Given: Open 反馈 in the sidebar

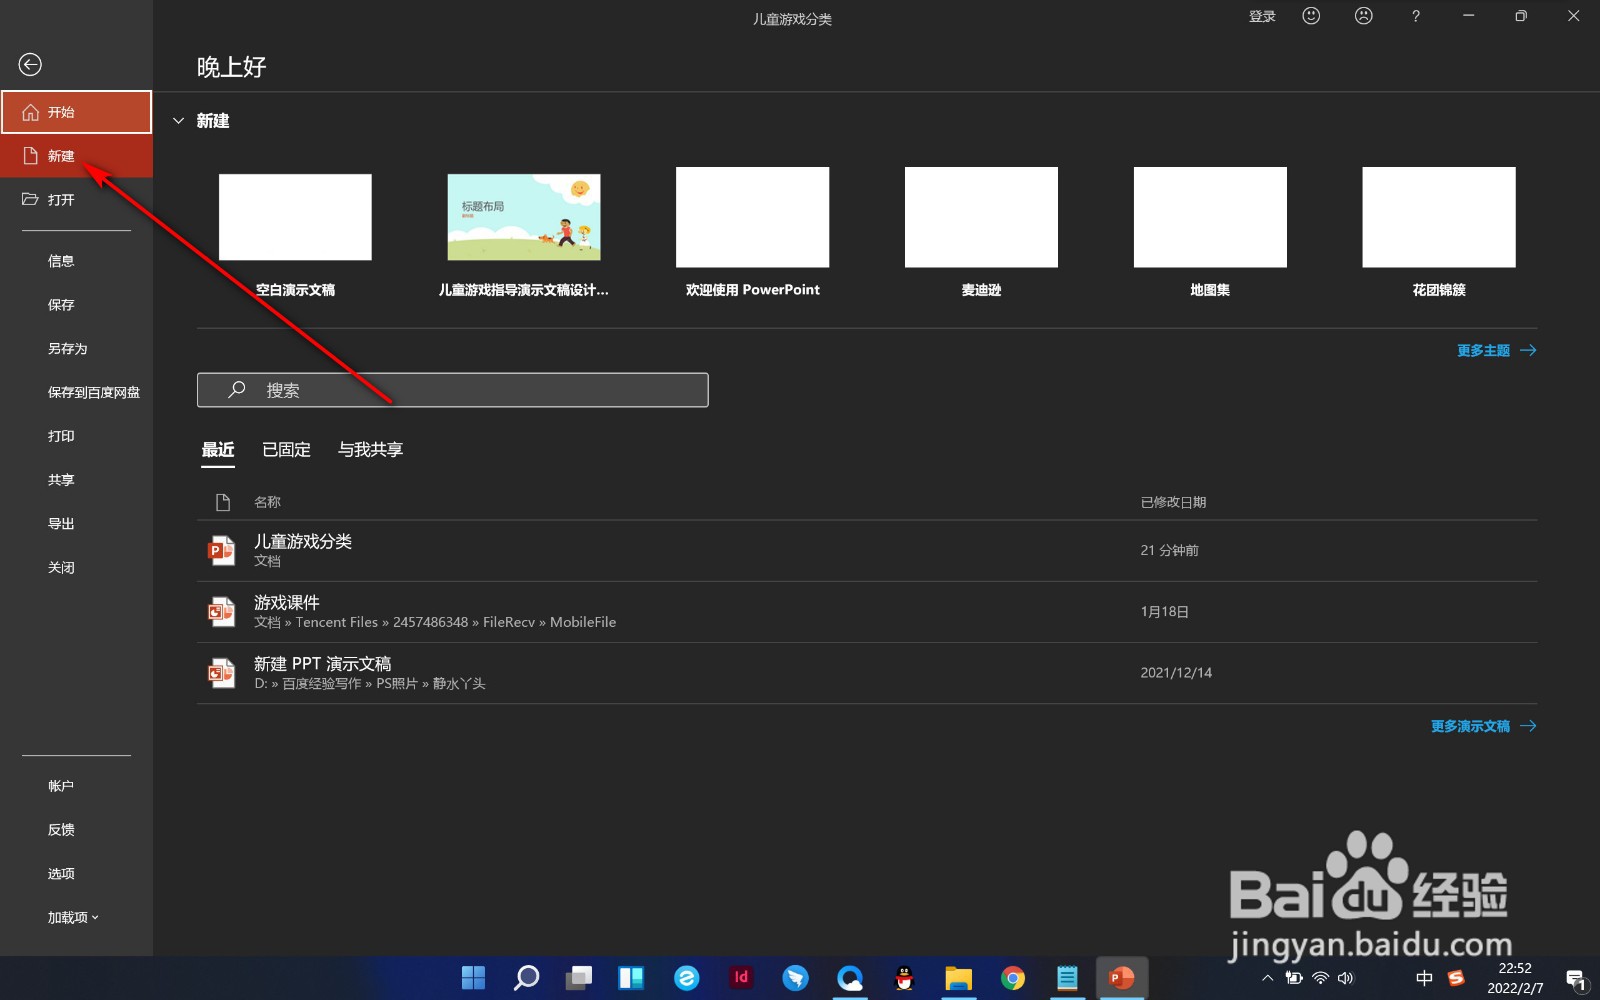Looking at the screenshot, I should point(61,830).
